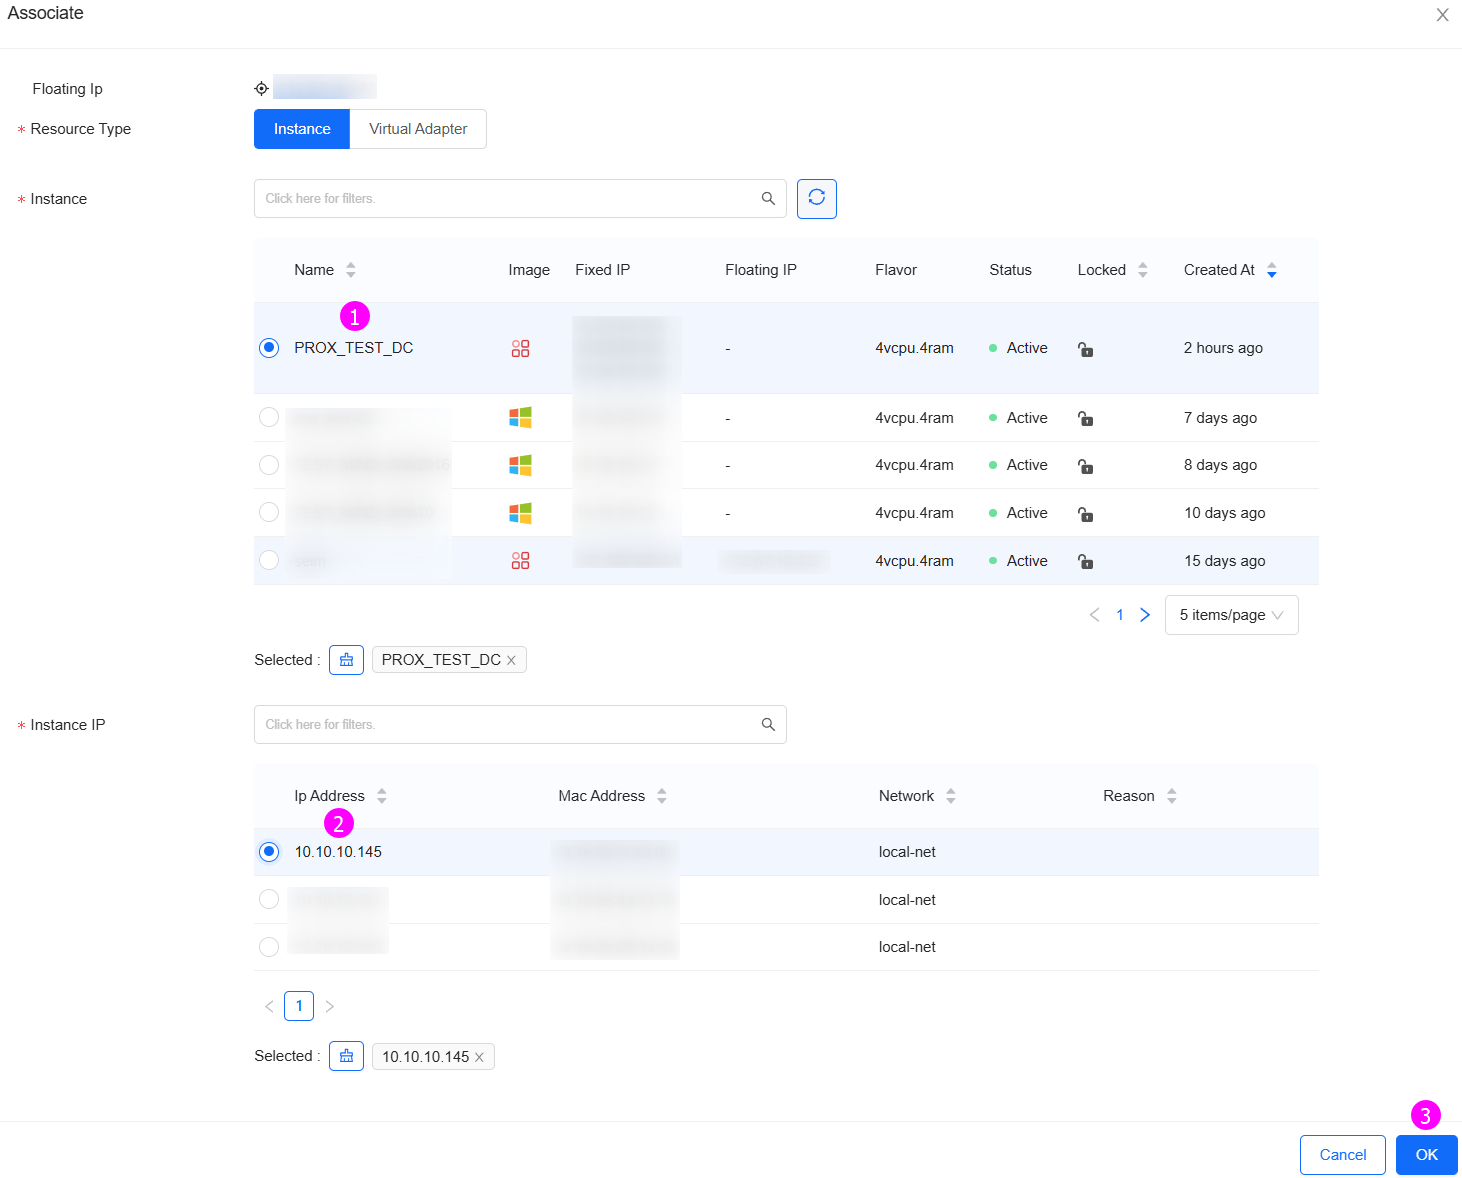Click instance page number 1
The image size is (1462, 1178).
[x=1120, y=615]
